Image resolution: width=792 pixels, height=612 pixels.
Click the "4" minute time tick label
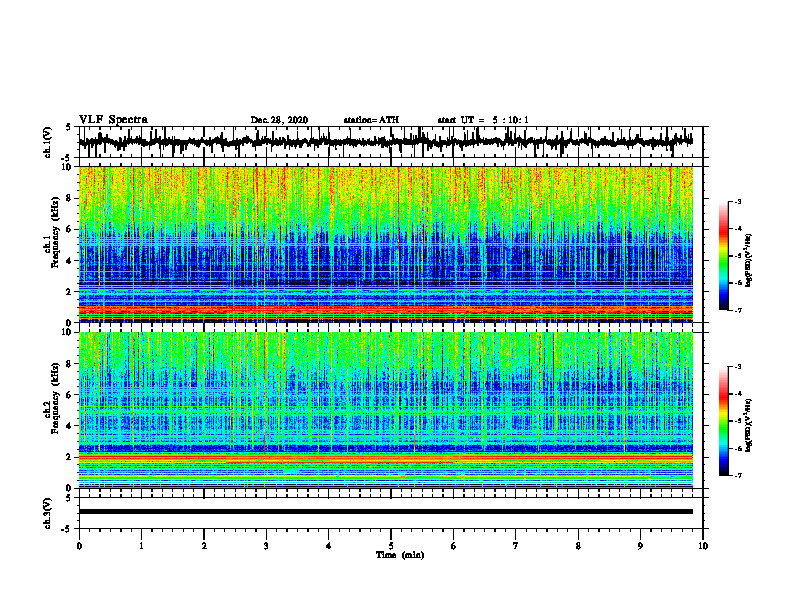point(329,546)
